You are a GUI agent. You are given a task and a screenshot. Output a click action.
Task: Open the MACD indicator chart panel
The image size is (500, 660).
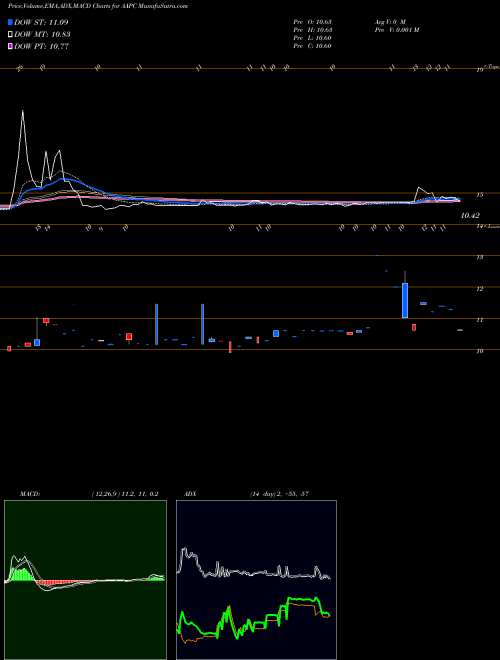coord(85,580)
